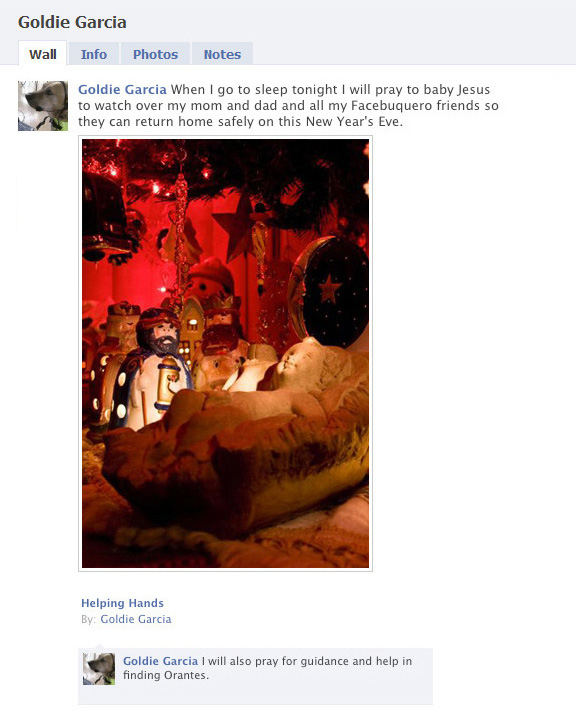Click the comment text about finding Orantes
Viewport: 576px width, 725px height.
(x=267, y=668)
